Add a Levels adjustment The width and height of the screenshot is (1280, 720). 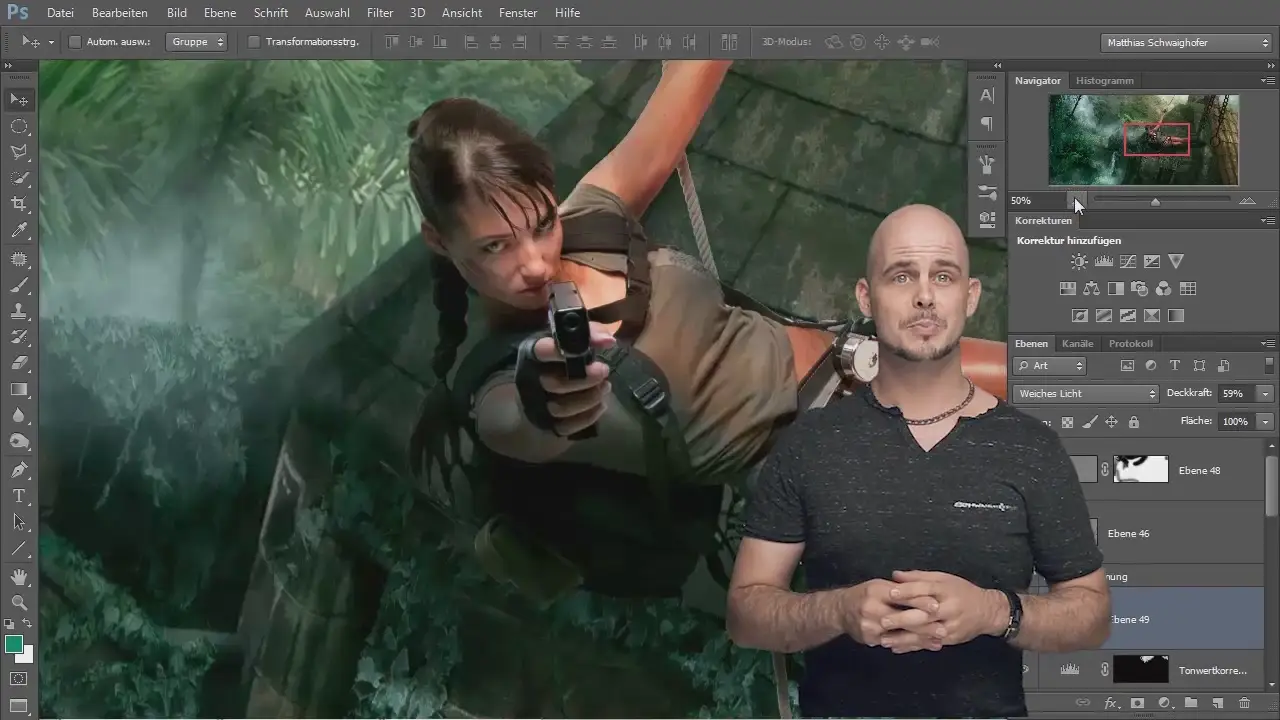(x=1104, y=262)
